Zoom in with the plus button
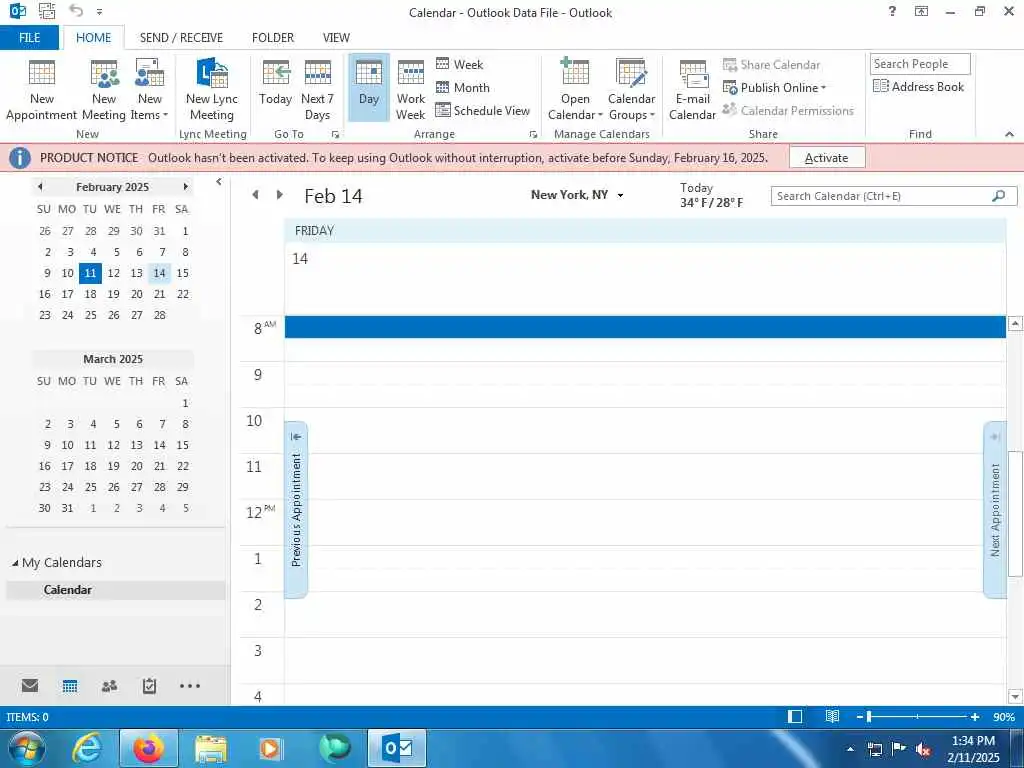The width and height of the screenshot is (1024, 768). click(974, 717)
